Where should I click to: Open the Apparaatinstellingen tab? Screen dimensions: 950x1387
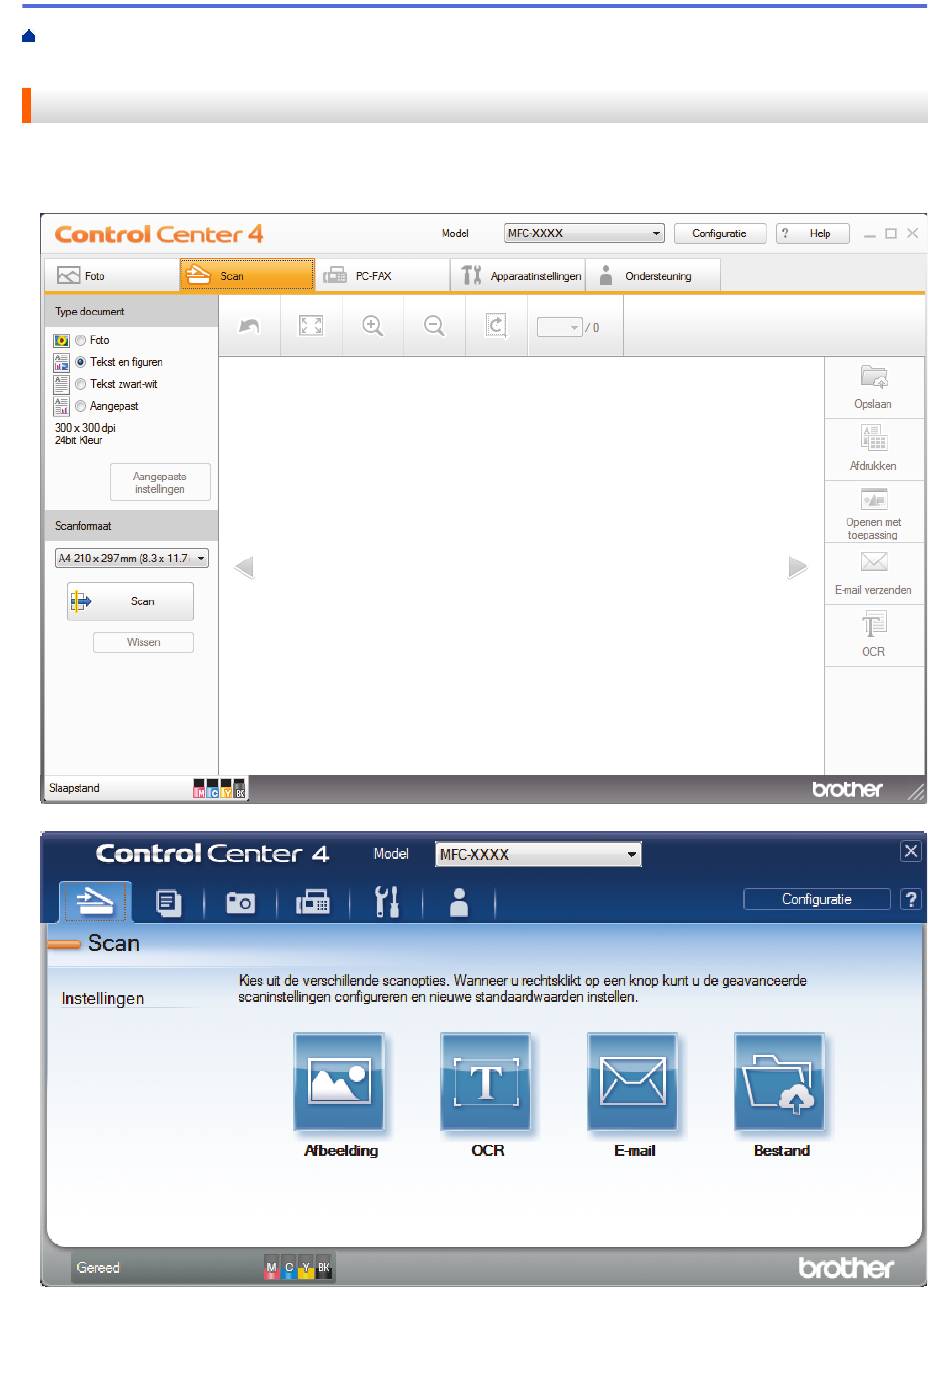point(518,275)
